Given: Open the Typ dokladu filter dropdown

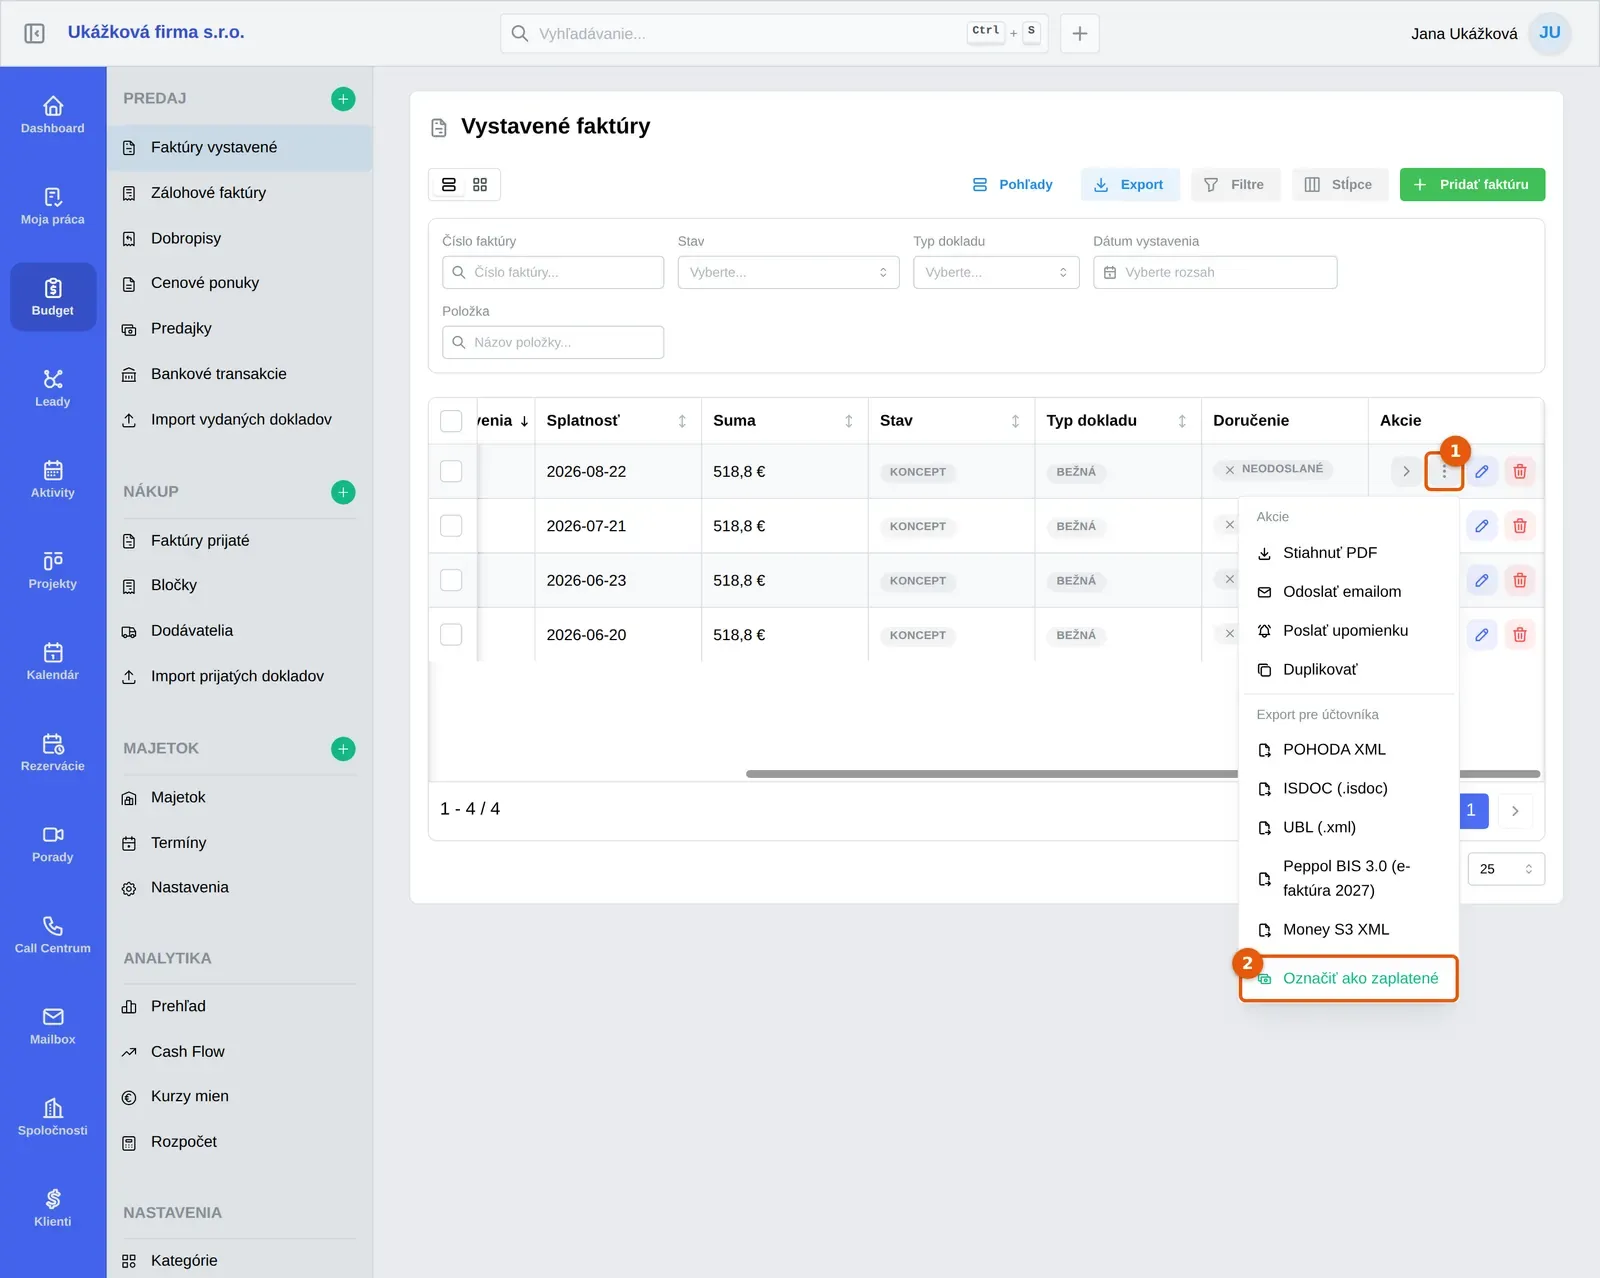Looking at the screenshot, I should [996, 272].
